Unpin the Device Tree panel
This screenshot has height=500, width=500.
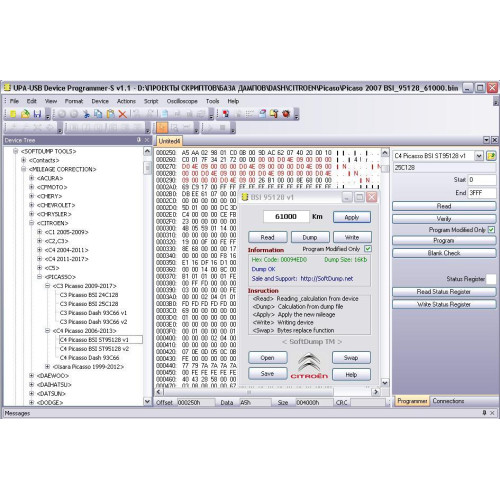pyautogui.click(x=139, y=140)
